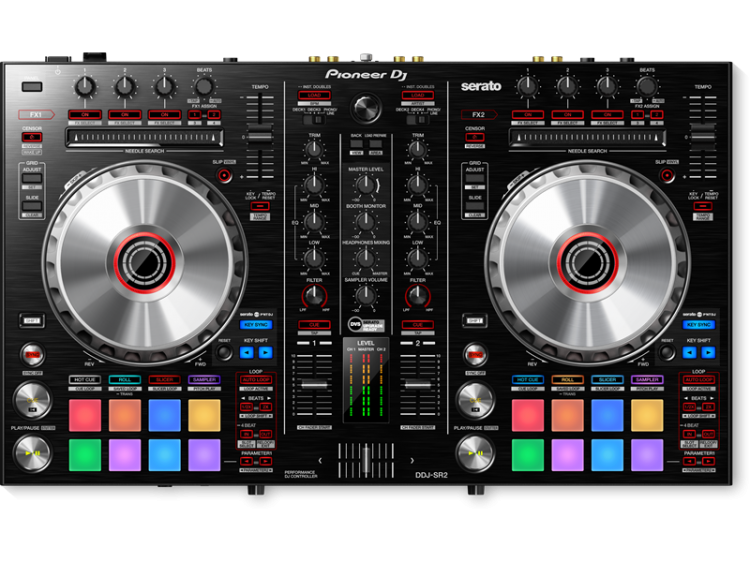
Task: Hit the right deck PLAY/PAUSE button
Action: (474, 452)
